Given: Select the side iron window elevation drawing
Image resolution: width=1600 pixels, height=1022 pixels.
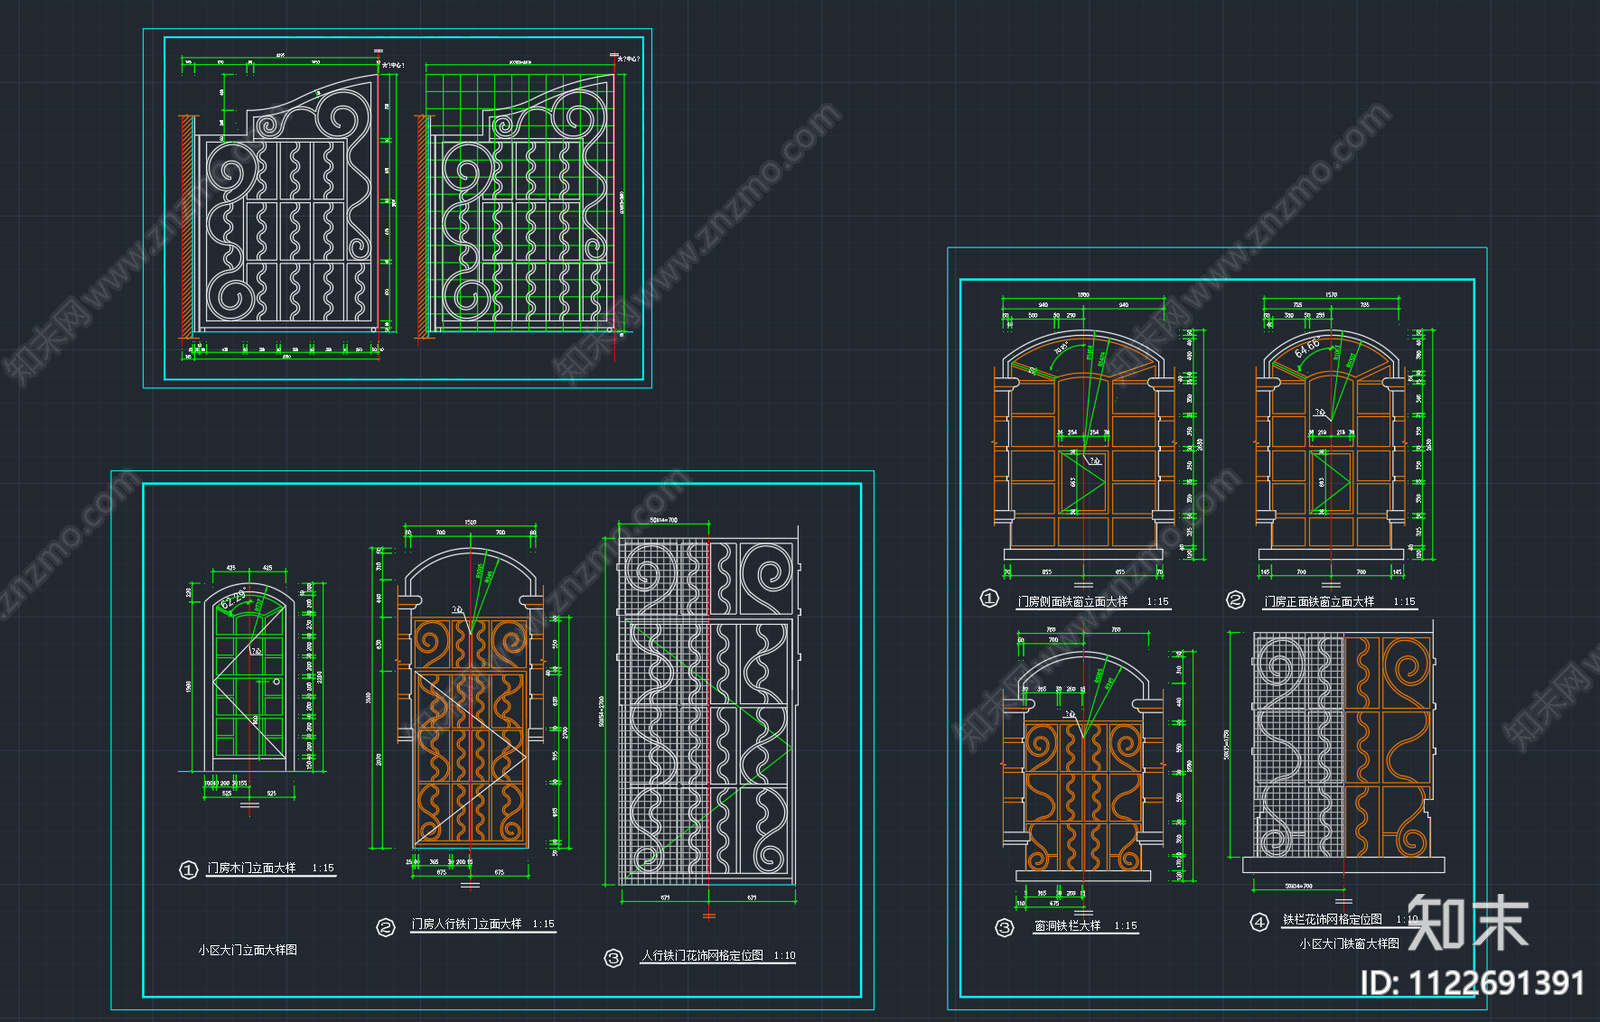Looking at the screenshot, I should (1084, 444).
